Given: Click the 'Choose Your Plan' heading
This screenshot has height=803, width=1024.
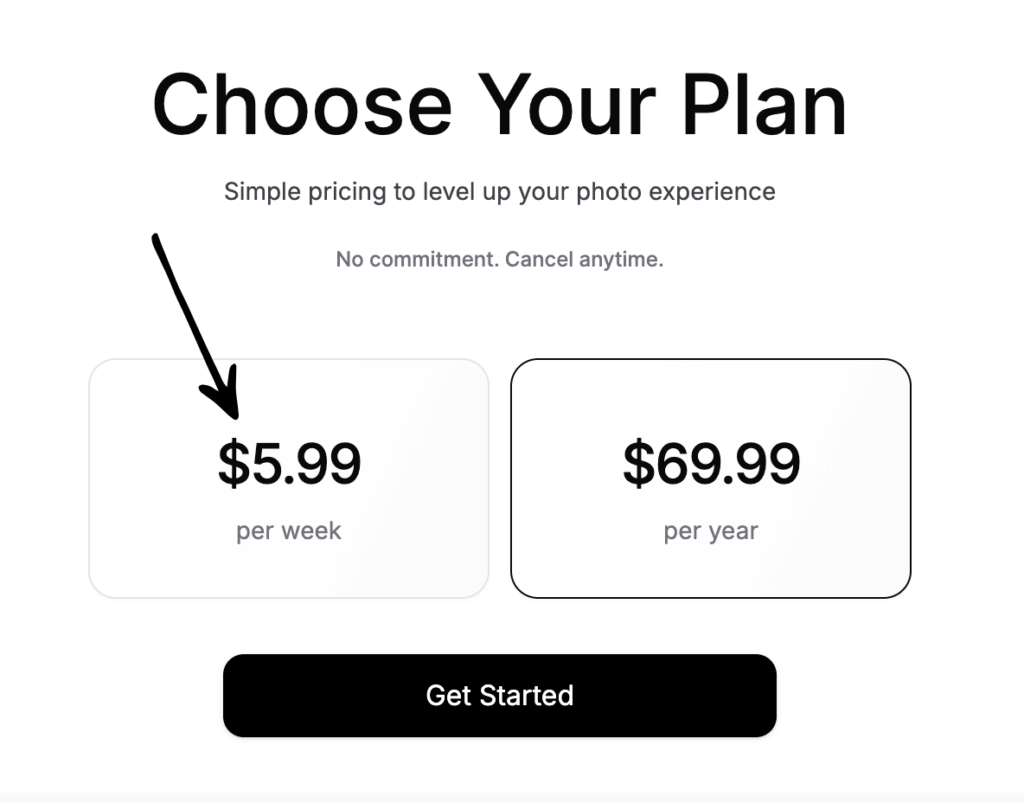Looking at the screenshot, I should (499, 102).
